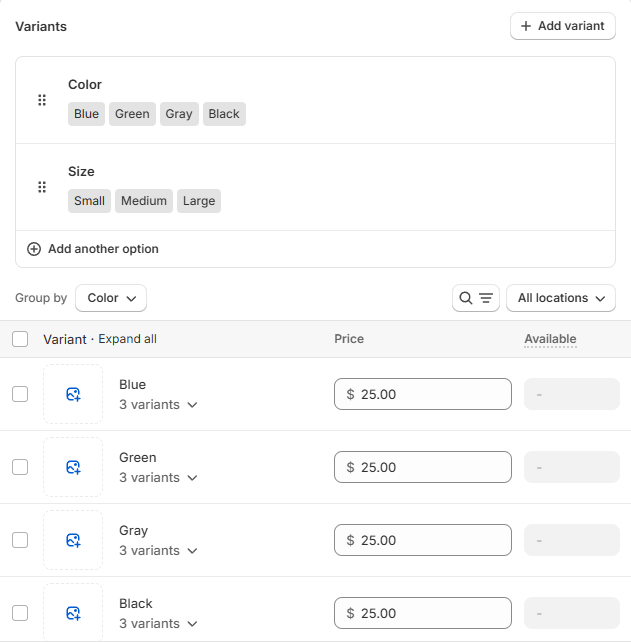Click the add image icon for Blue
This screenshot has height=642, width=631.
click(73, 394)
